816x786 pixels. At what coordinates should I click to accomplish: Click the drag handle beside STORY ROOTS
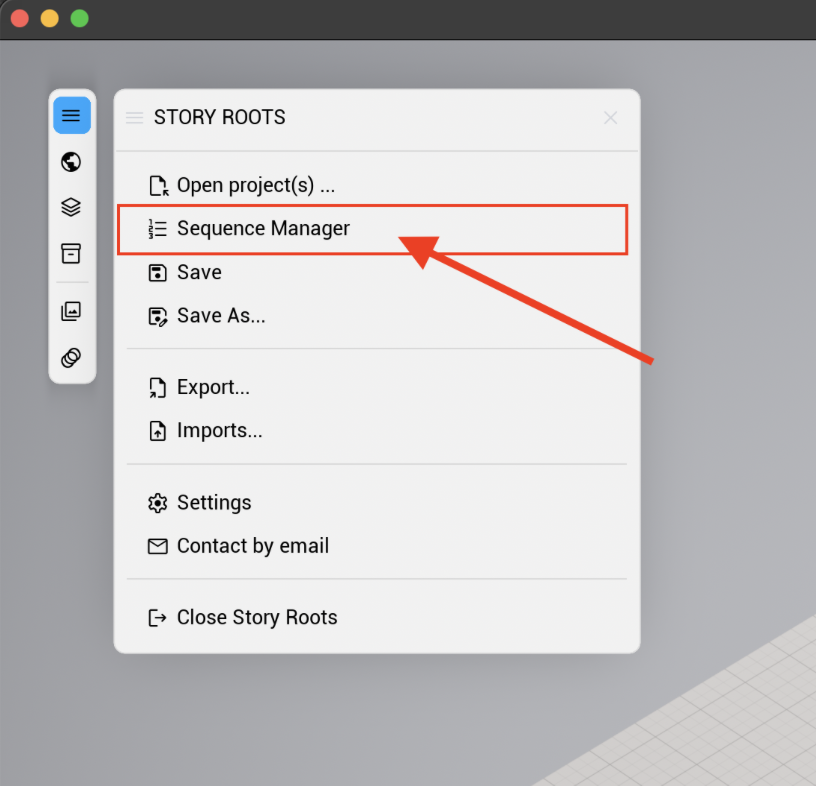[134, 118]
